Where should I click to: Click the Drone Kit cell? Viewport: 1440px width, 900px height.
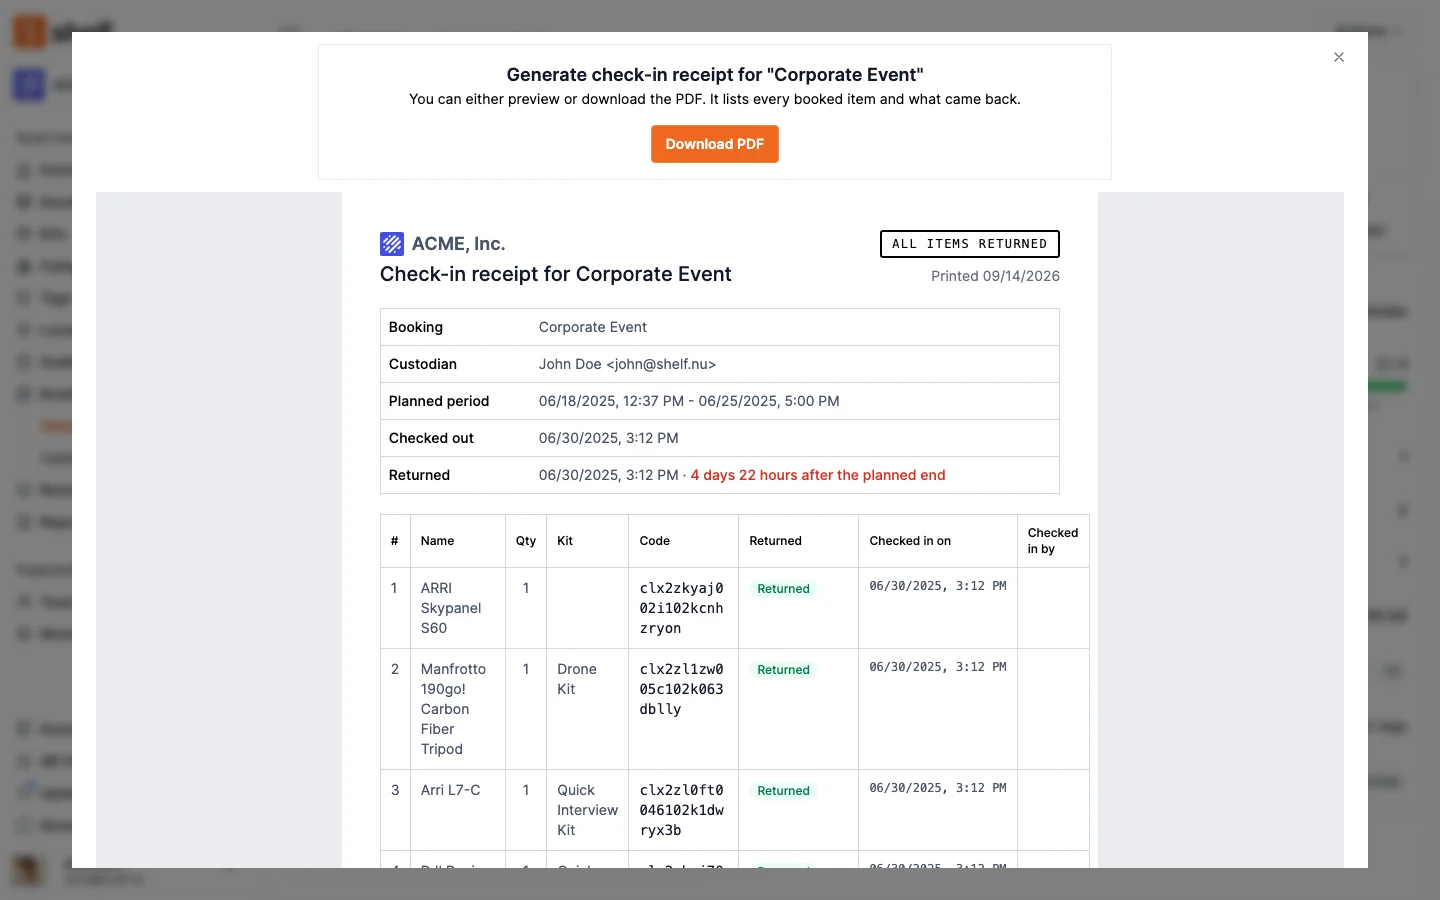(x=577, y=679)
